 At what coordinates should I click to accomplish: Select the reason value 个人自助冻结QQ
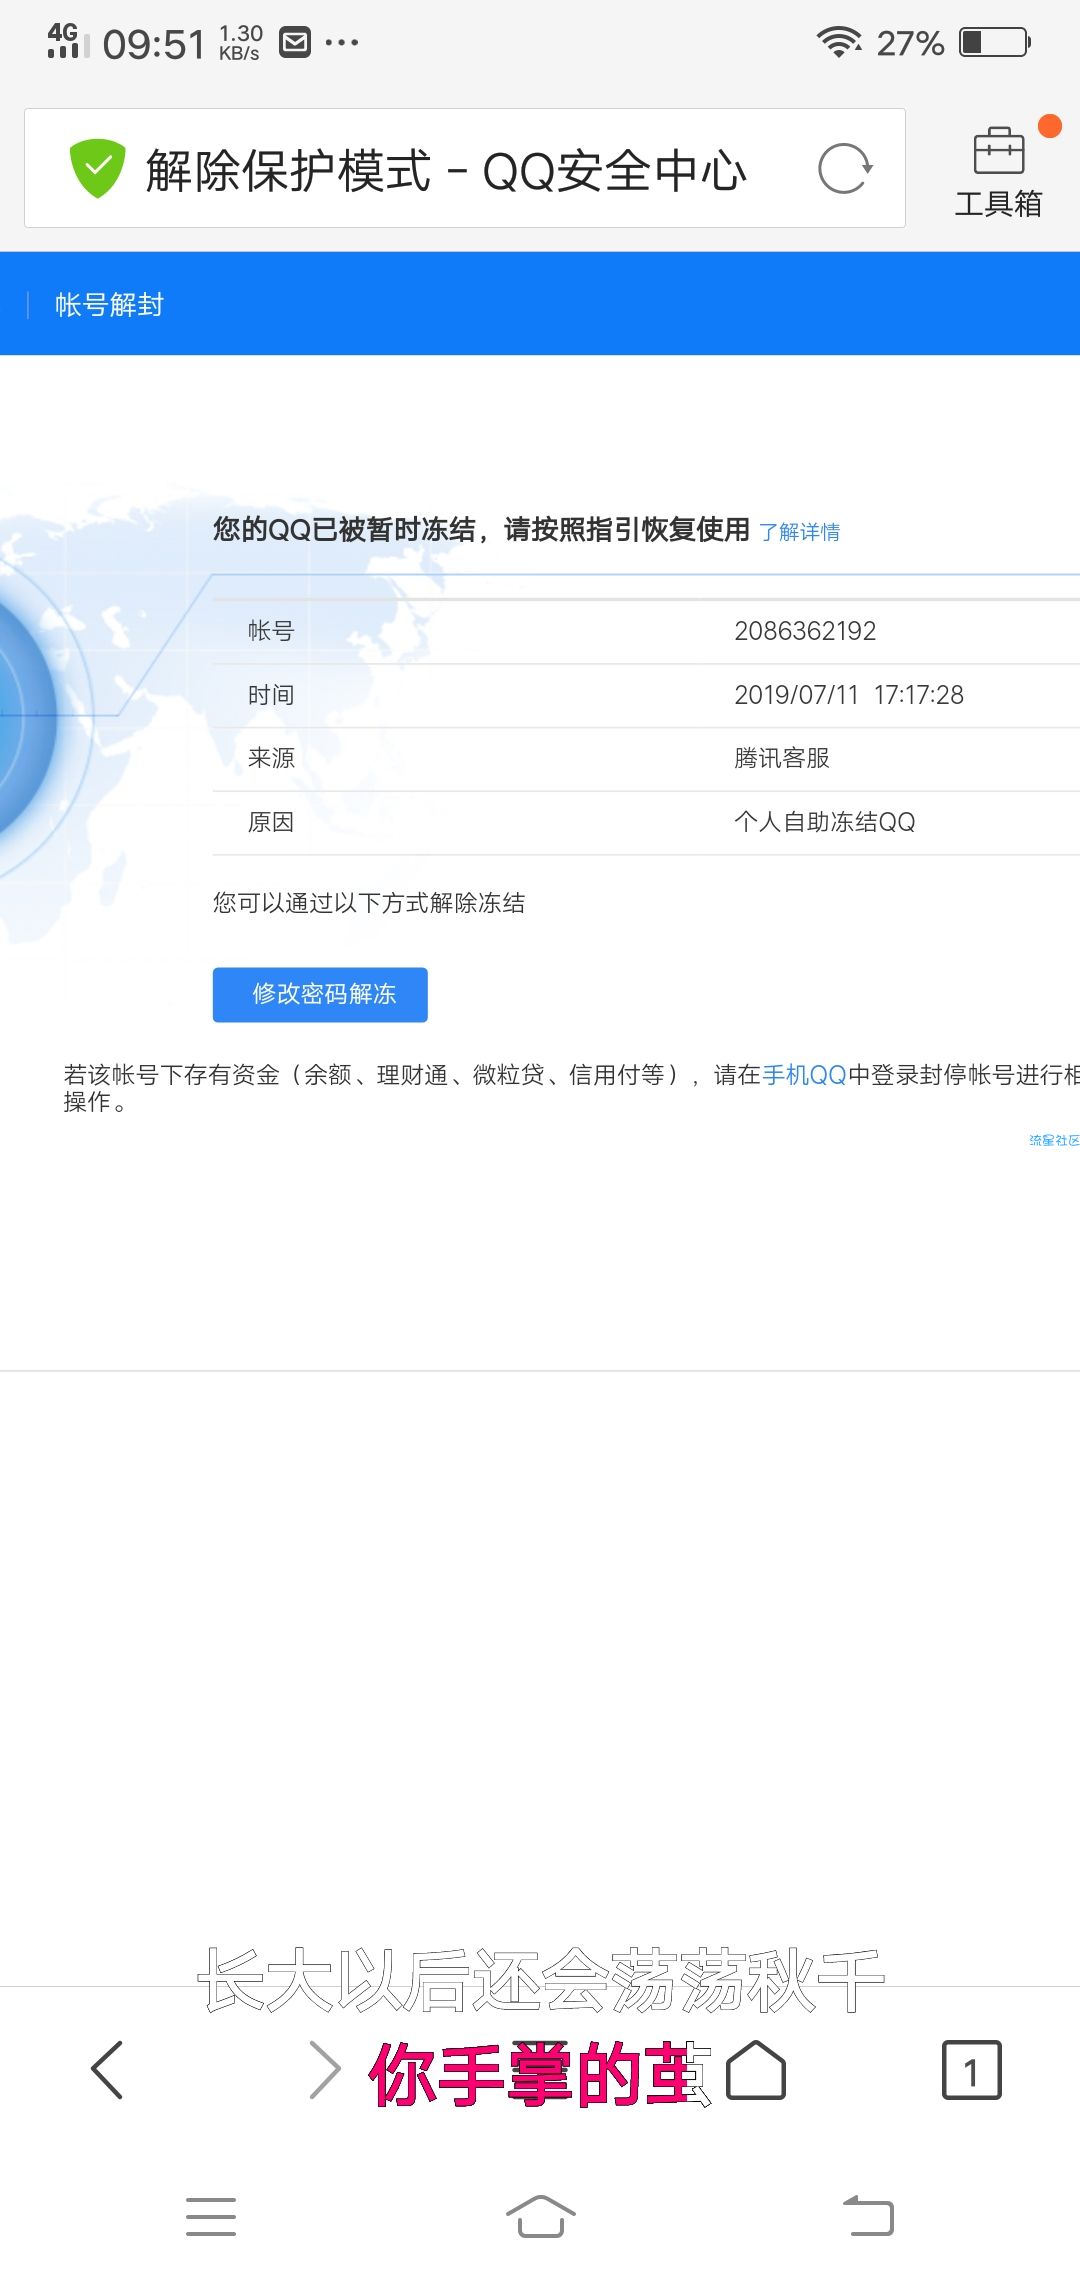pyautogui.click(x=825, y=822)
